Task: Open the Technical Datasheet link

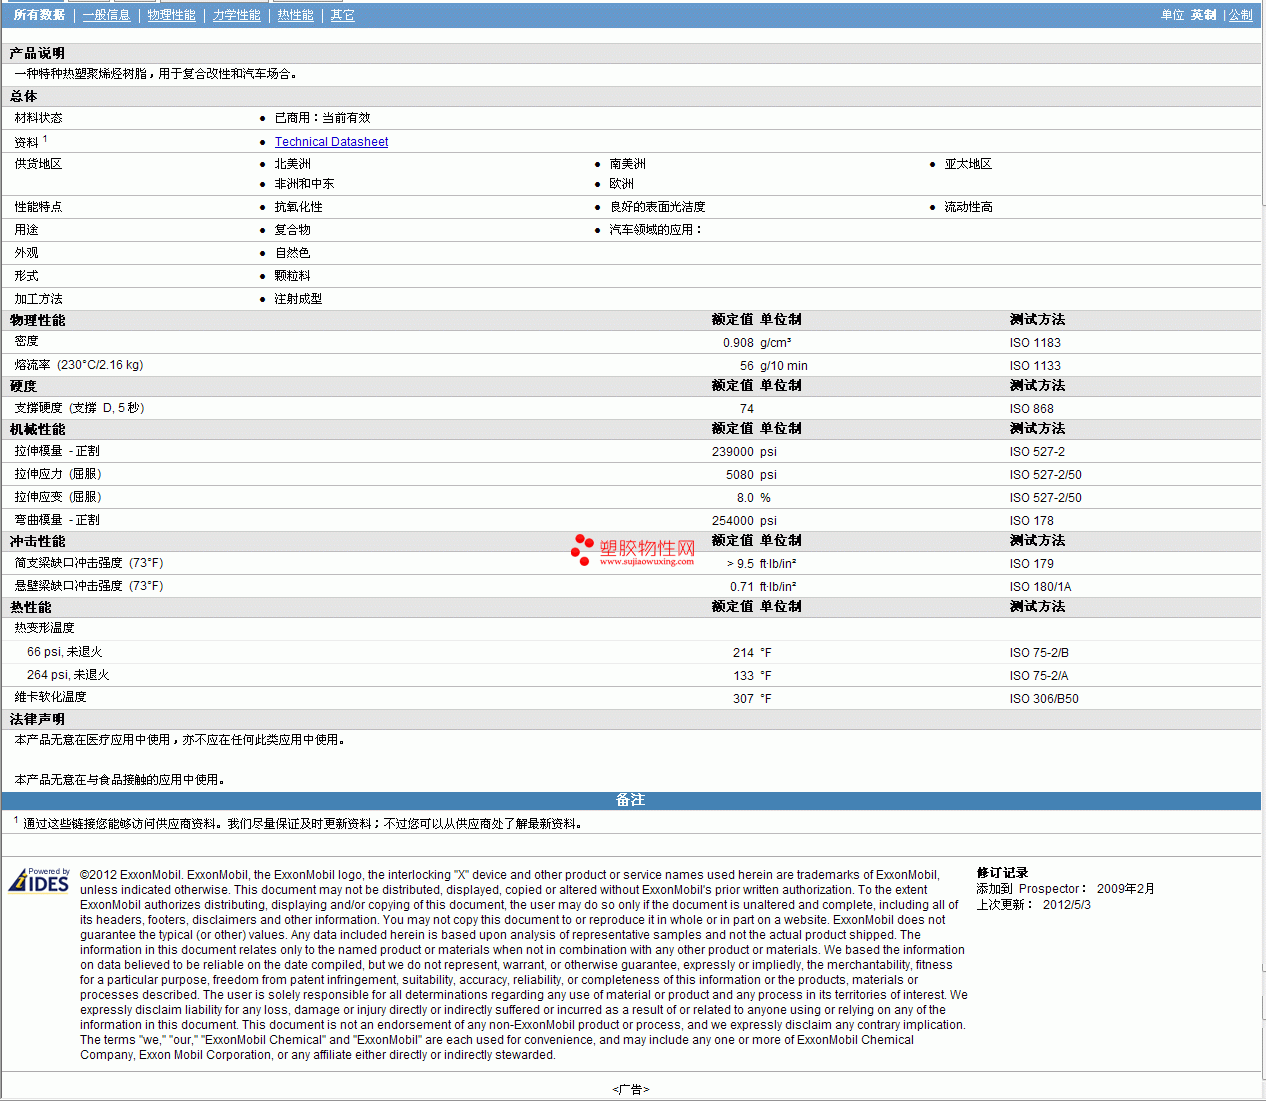Action: (331, 142)
